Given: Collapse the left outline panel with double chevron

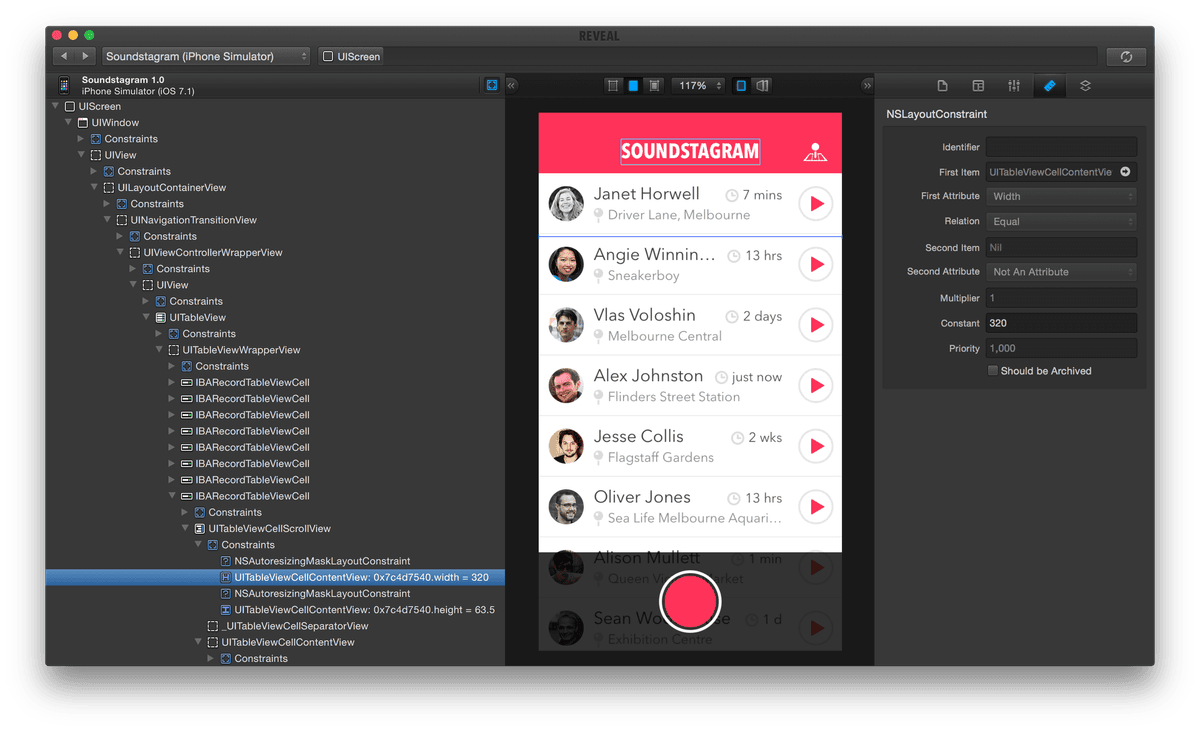Looking at the screenshot, I should (511, 86).
